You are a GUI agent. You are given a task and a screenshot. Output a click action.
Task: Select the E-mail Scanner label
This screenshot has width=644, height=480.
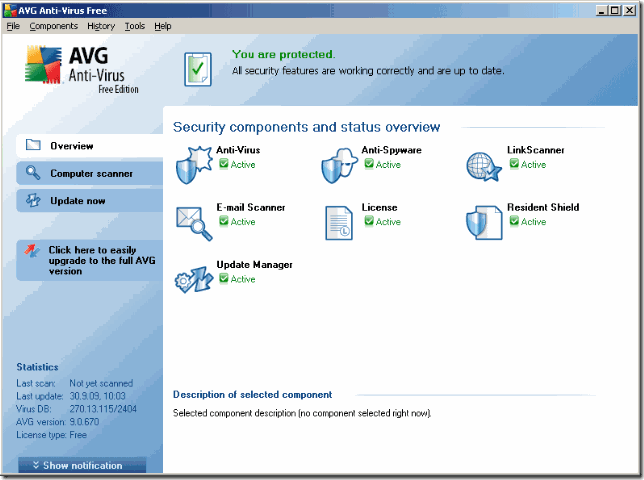pyautogui.click(x=251, y=207)
